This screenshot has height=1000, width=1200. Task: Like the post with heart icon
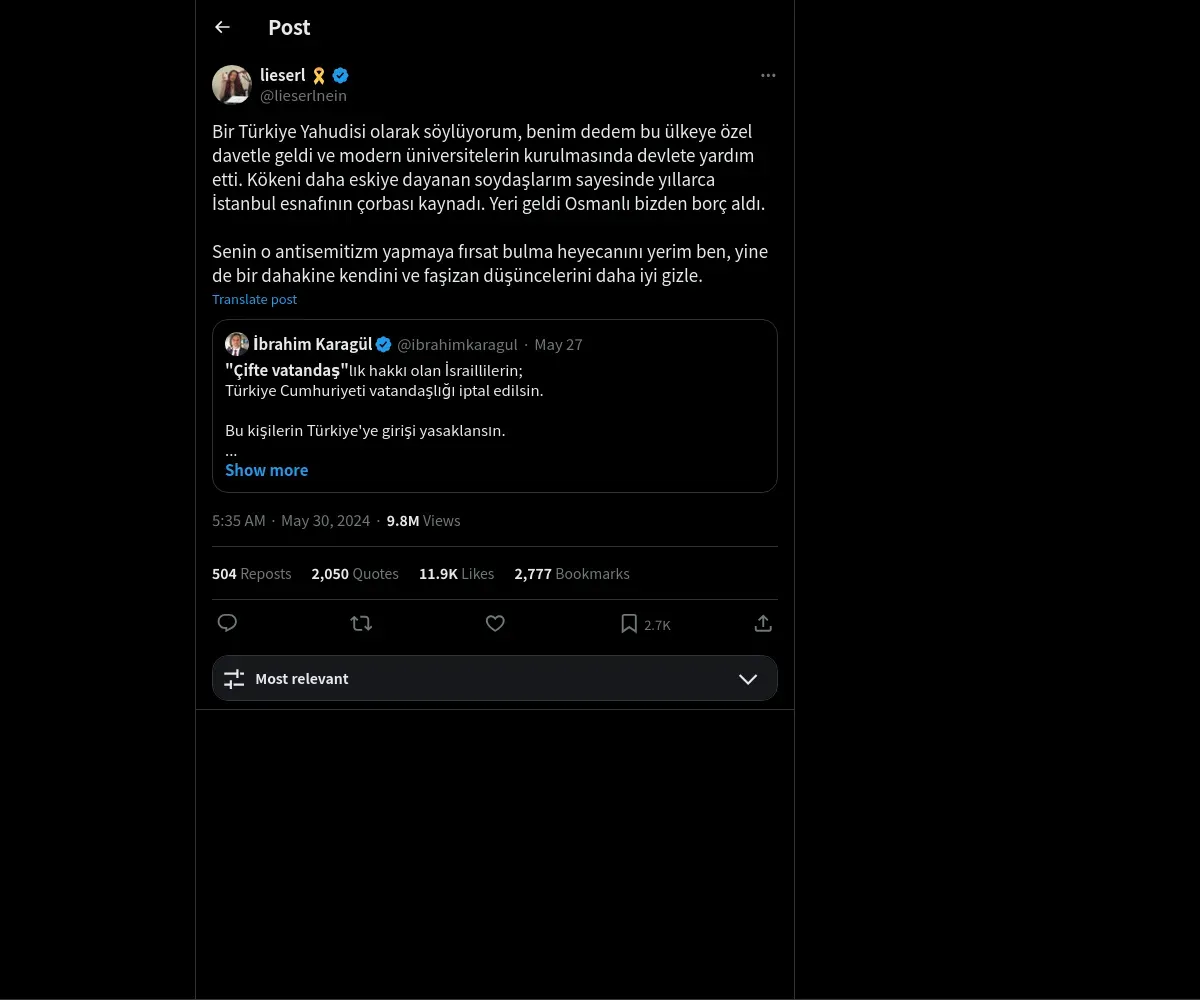click(495, 623)
